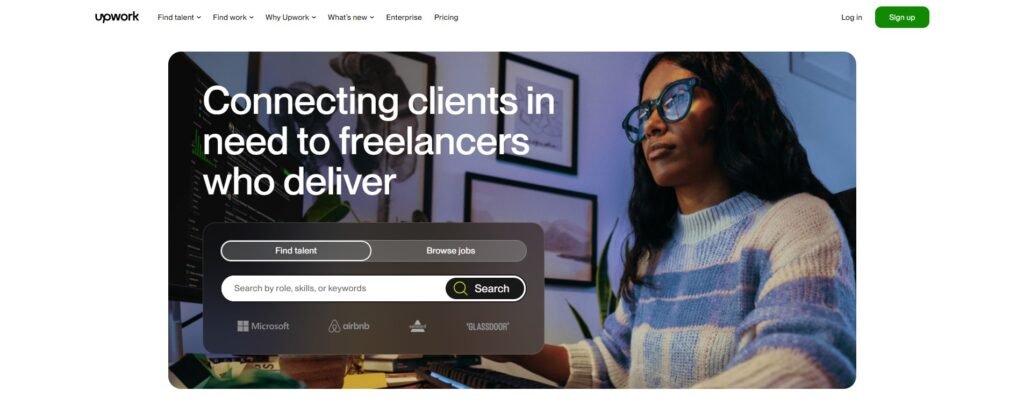Open the Enterprise page
The width and height of the screenshot is (1024, 405).
pos(404,18)
